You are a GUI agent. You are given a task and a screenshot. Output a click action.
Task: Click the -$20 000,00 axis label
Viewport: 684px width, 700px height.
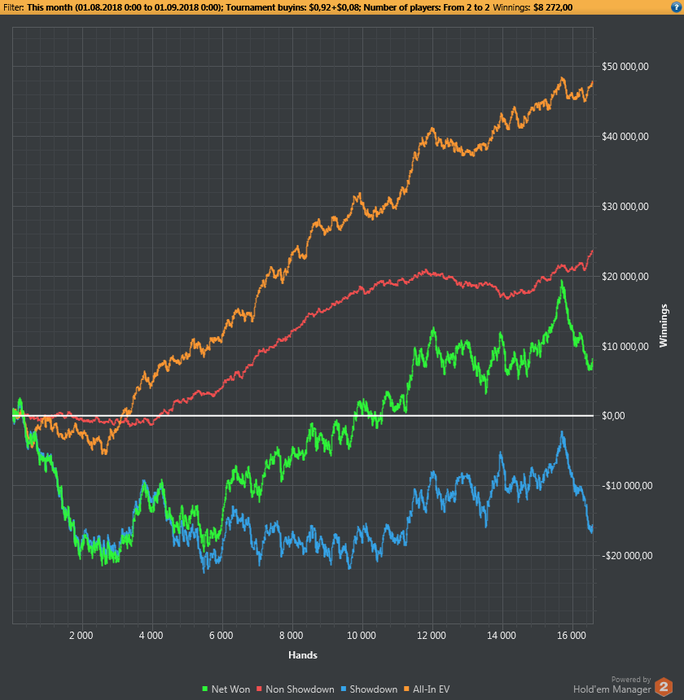(x=627, y=556)
